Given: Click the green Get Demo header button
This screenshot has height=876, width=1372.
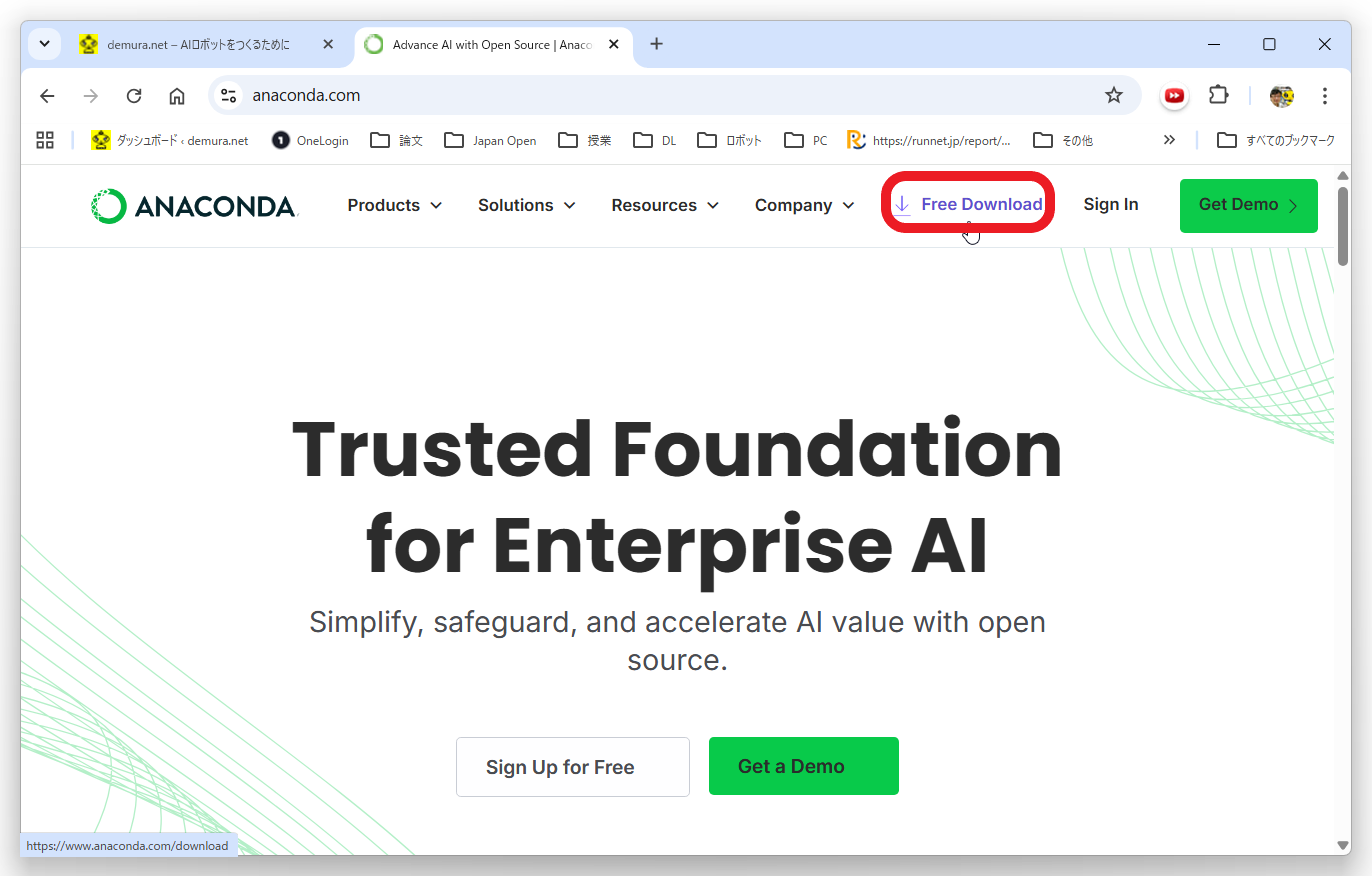Looking at the screenshot, I should 1248,205.
